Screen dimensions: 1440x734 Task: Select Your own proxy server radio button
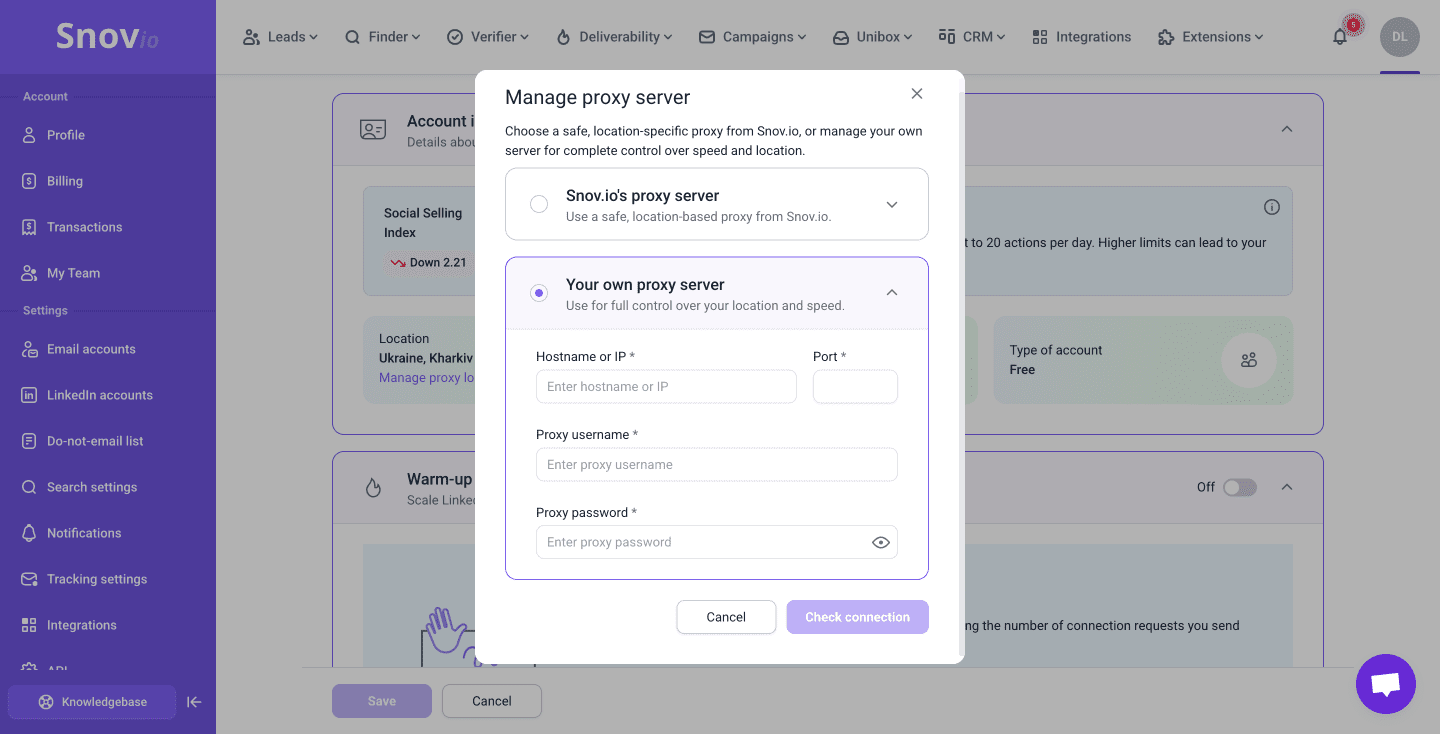(539, 293)
